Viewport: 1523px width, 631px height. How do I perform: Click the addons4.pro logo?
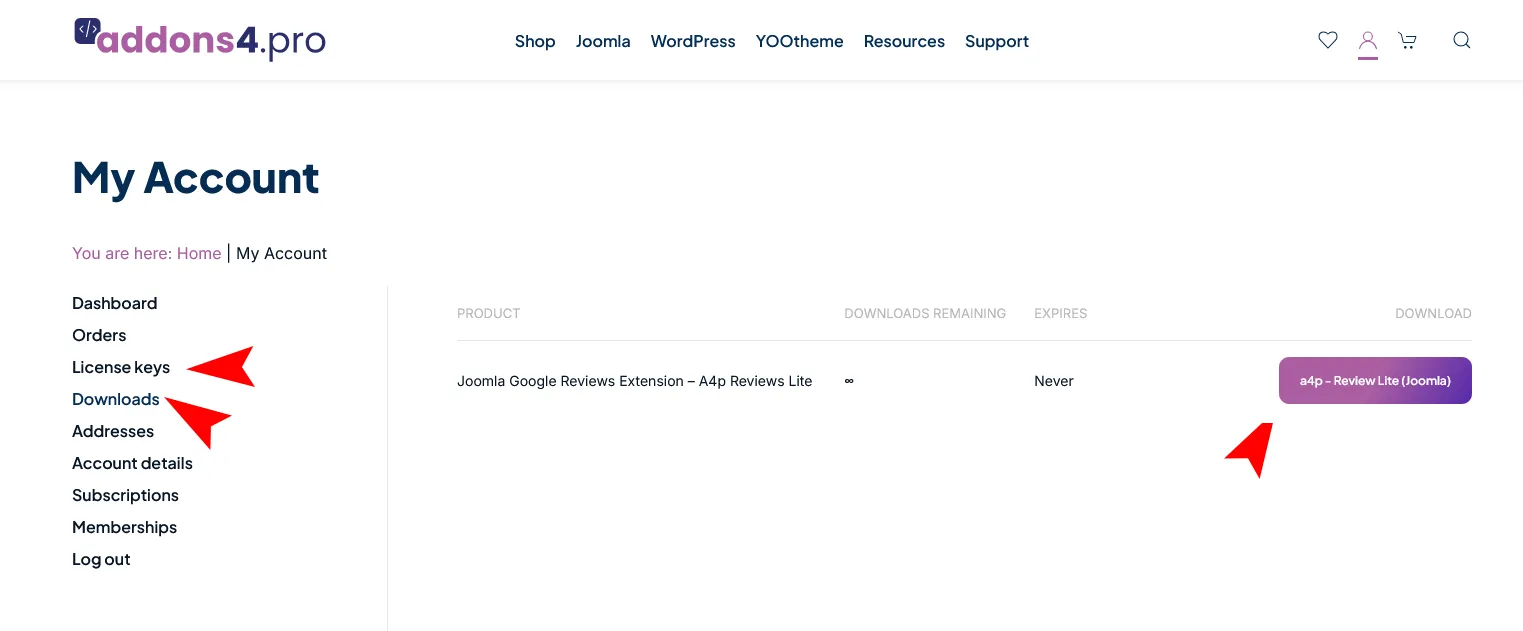[x=200, y=39]
